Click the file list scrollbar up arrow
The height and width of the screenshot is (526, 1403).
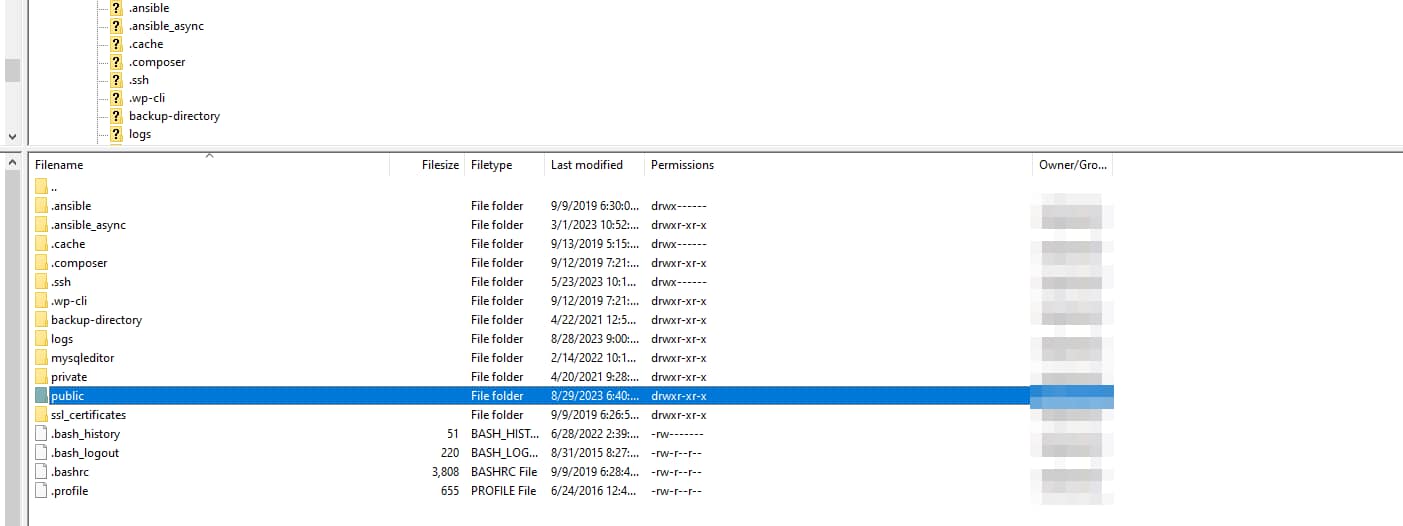pos(12,163)
